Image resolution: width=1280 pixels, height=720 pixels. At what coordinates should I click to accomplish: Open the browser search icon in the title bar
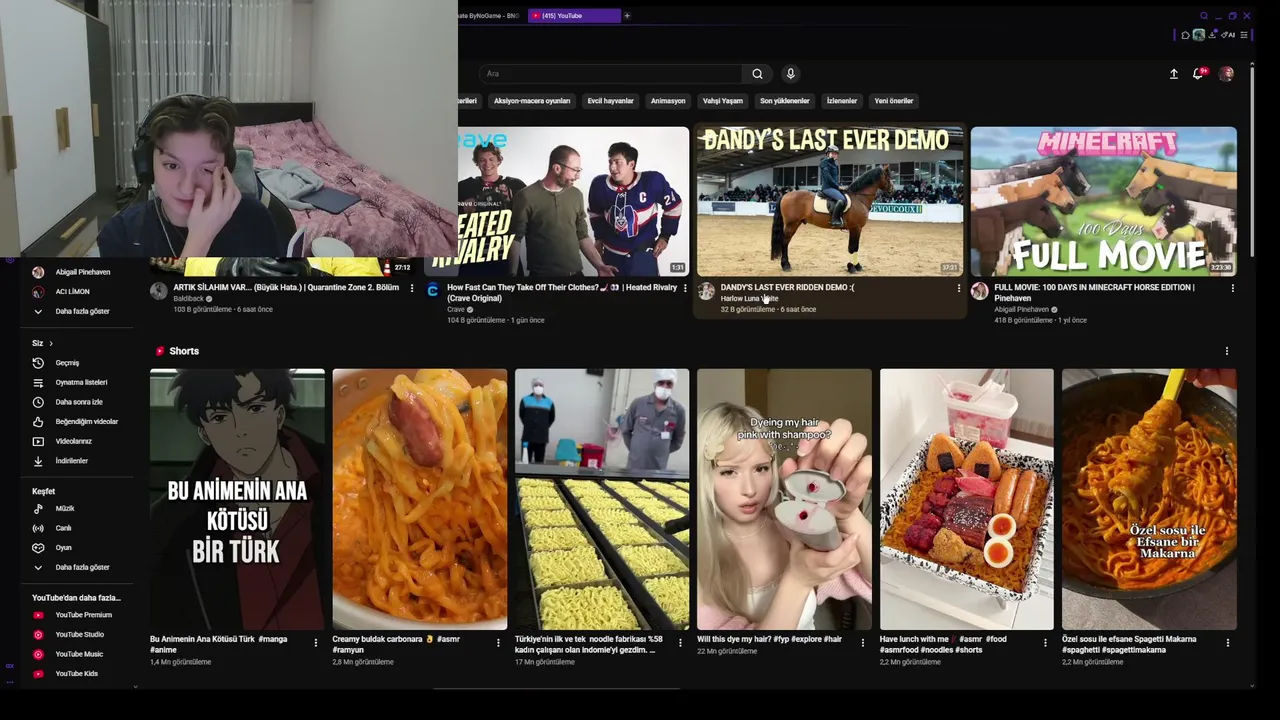(1204, 16)
